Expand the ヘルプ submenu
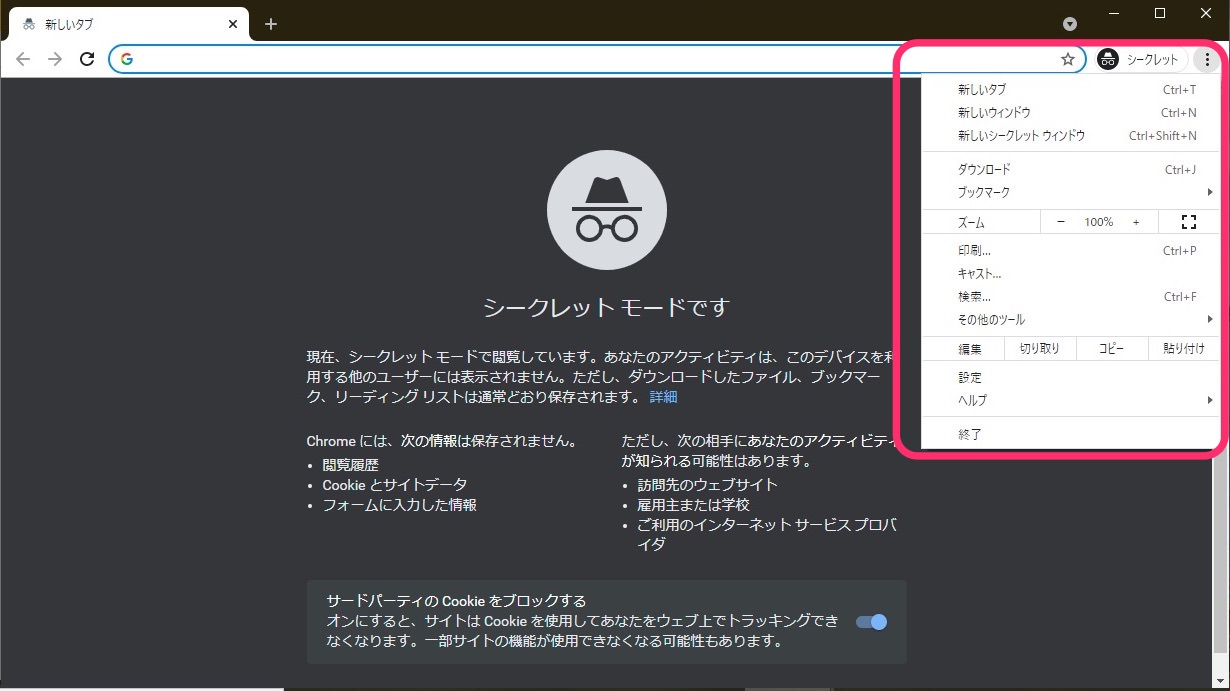 pos(1070,400)
